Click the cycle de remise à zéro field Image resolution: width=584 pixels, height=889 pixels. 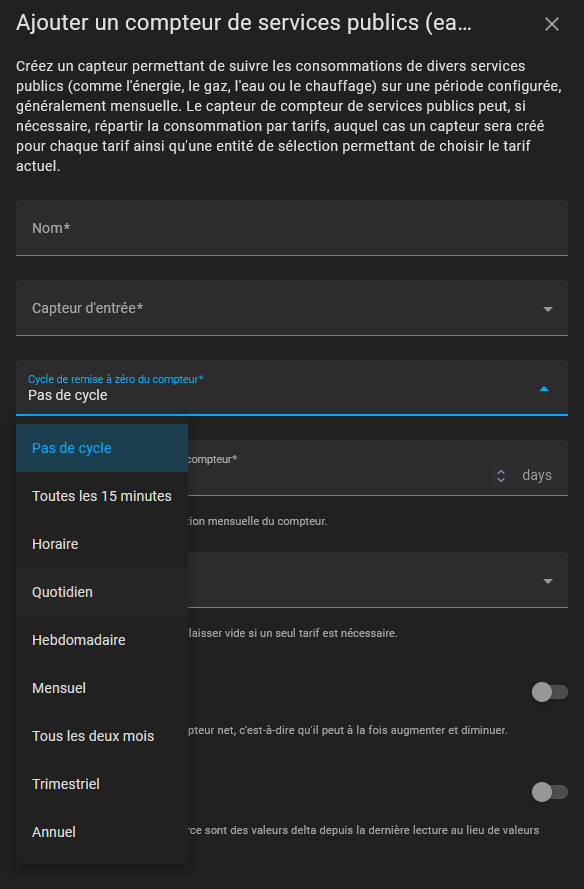pyautogui.click(x=291, y=388)
